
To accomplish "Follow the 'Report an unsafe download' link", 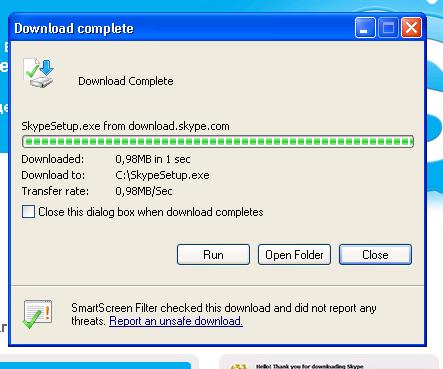I will point(176,321).
